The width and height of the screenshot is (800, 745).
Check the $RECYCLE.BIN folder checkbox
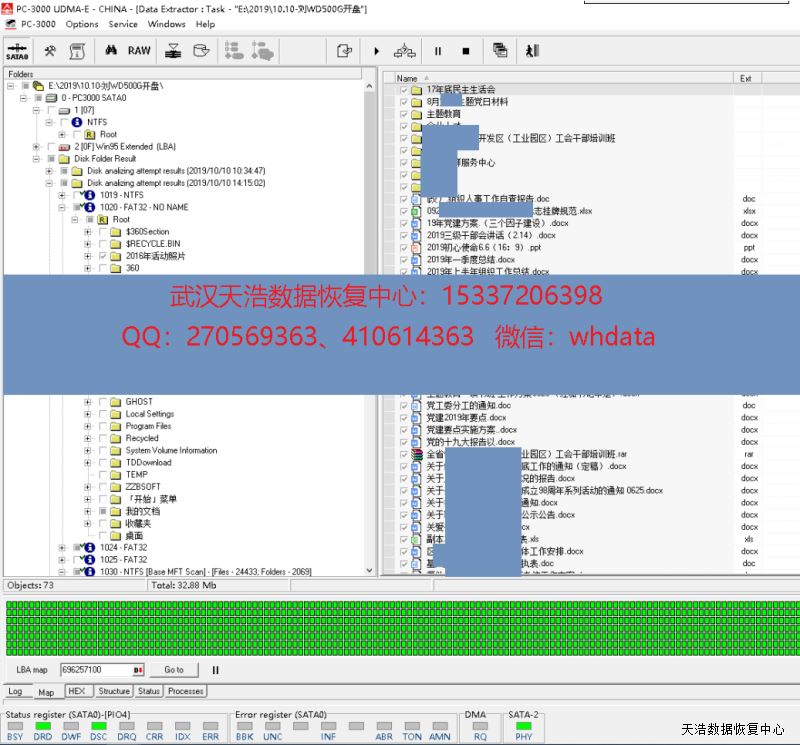coord(102,244)
